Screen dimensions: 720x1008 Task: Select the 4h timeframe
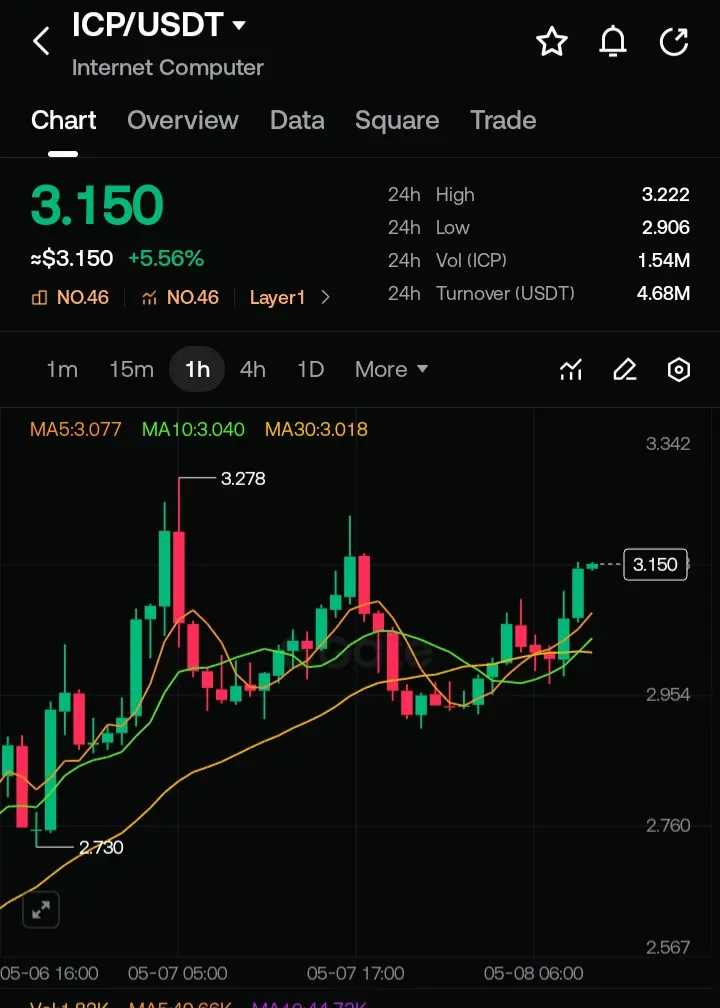pyautogui.click(x=252, y=370)
